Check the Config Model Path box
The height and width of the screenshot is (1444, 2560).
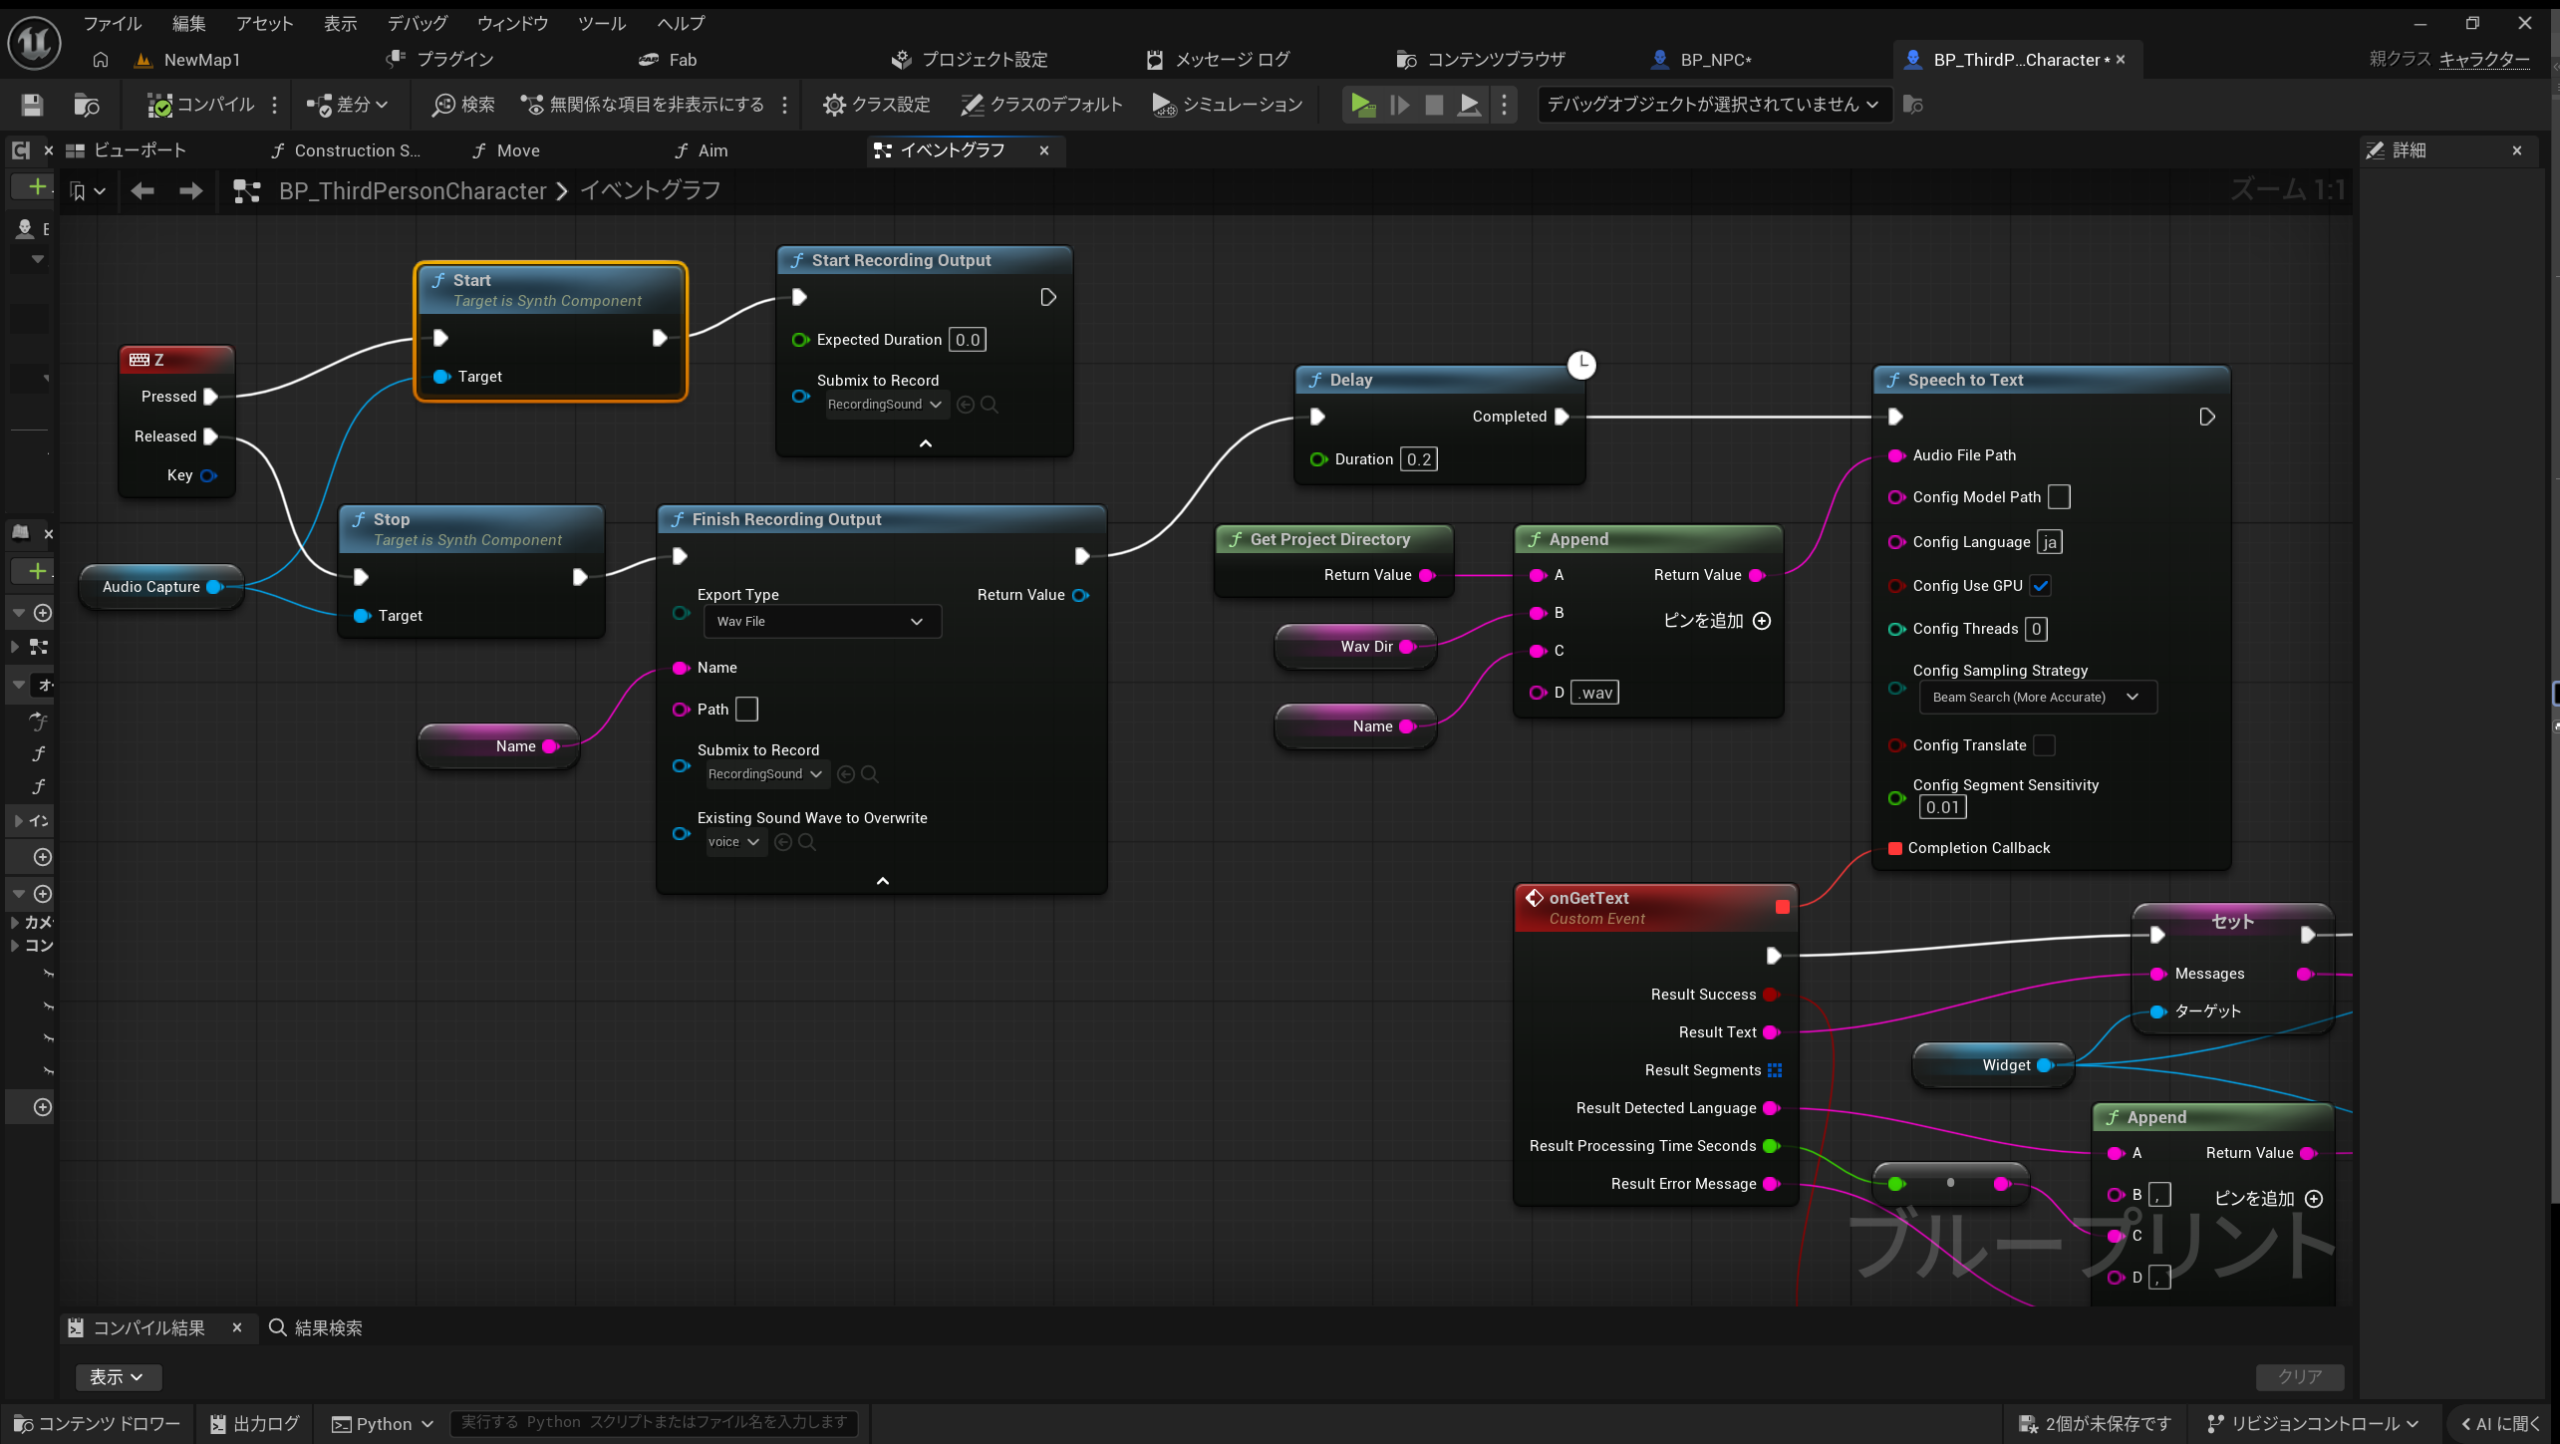coord(2058,497)
